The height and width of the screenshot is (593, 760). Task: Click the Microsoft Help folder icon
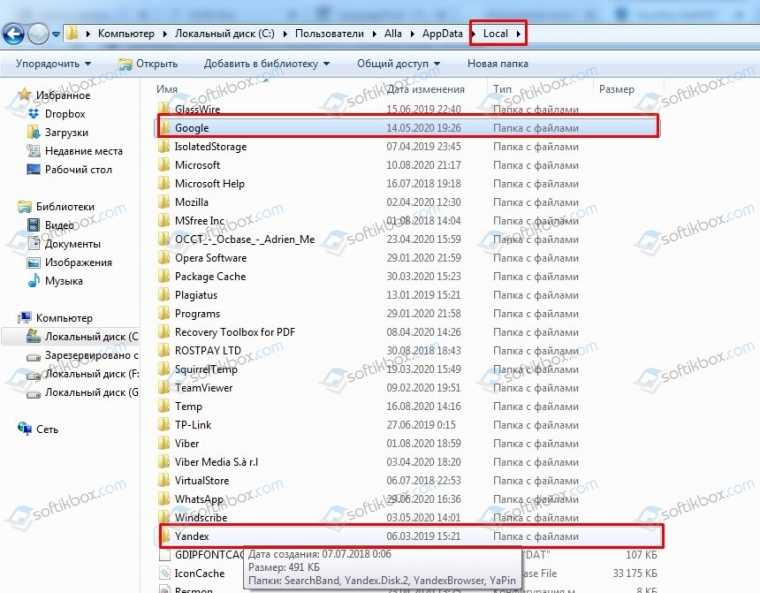[x=164, y=183]
